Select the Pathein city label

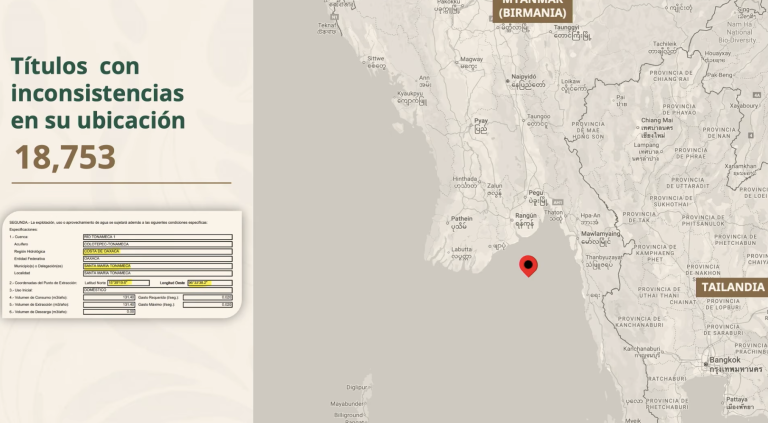pos(462,217)
